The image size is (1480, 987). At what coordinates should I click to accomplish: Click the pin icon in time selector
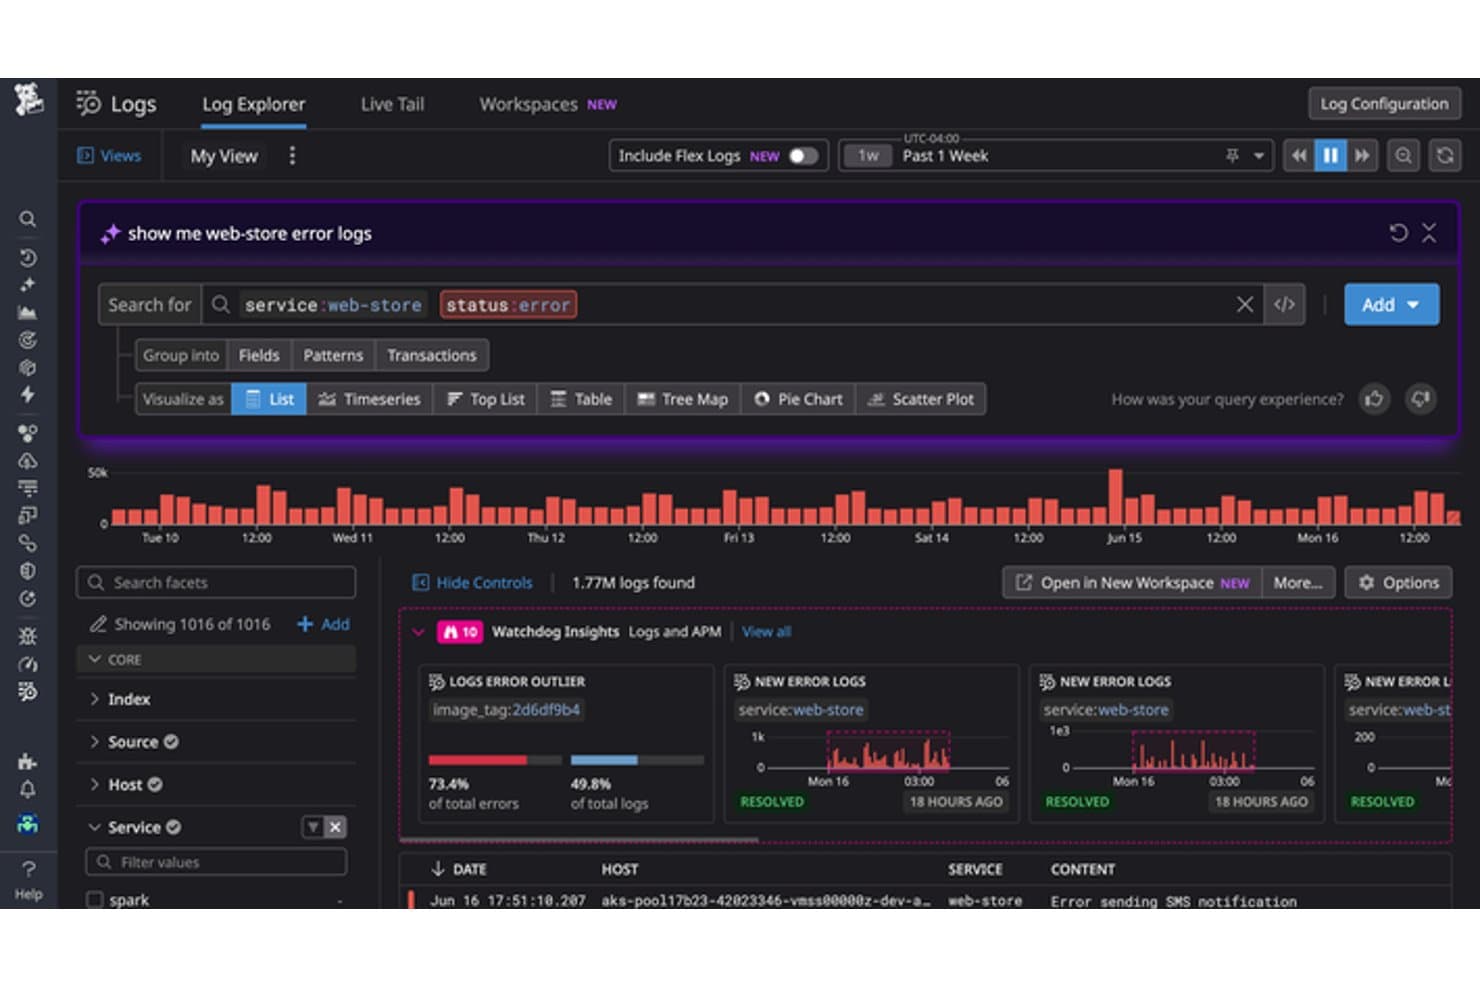(1232, 156)
